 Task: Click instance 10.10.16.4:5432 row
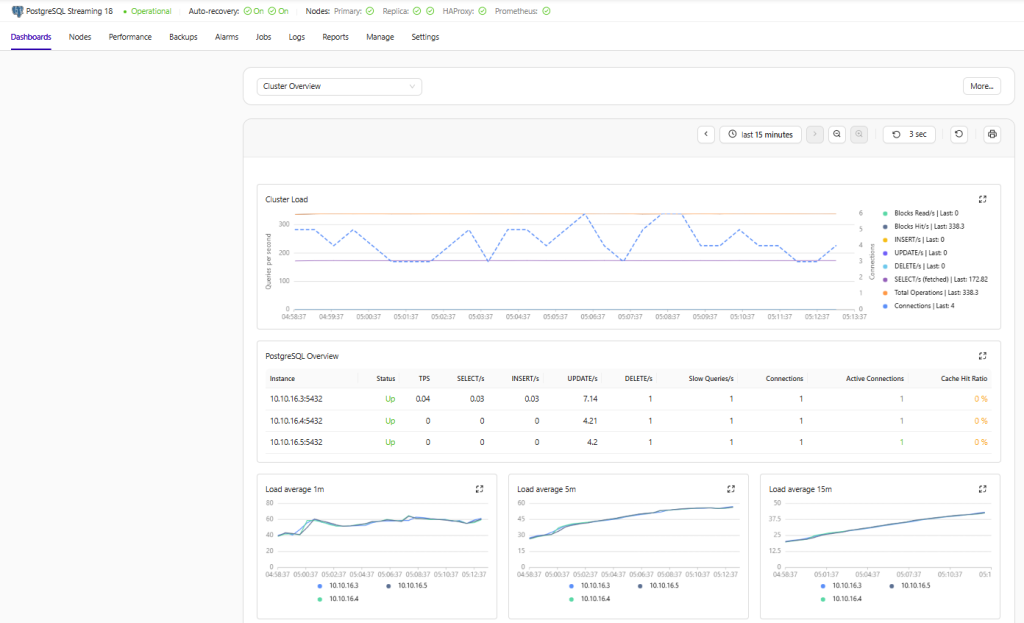click(x=628, y=421)
